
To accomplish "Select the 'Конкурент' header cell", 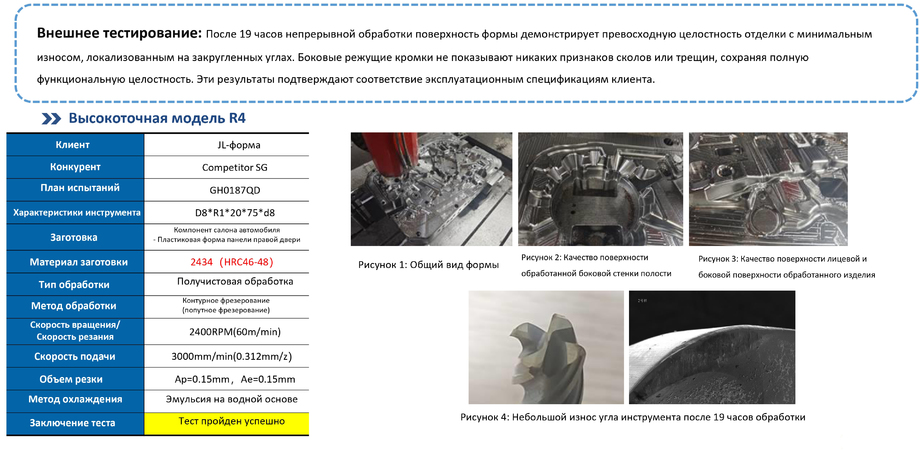I will click(x=75, y=167).
